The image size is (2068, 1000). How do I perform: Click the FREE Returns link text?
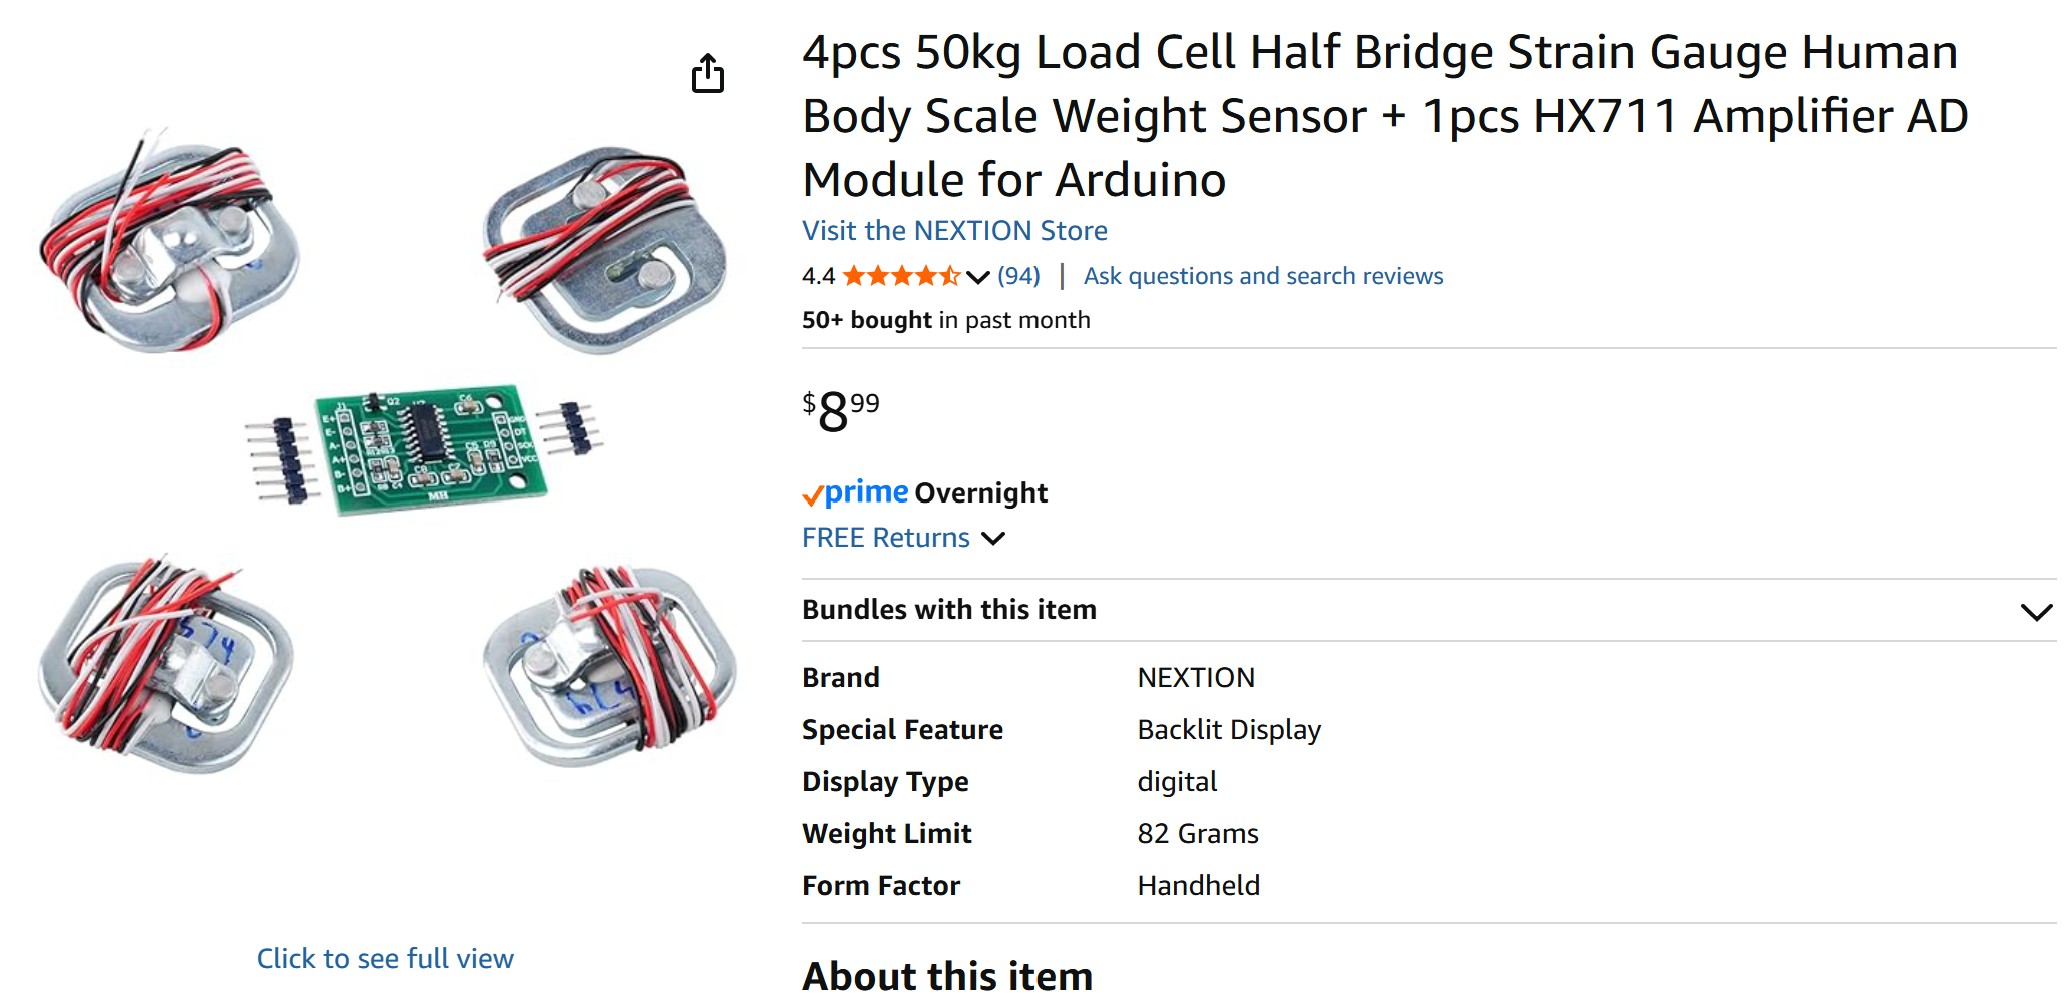coord(885,538)
